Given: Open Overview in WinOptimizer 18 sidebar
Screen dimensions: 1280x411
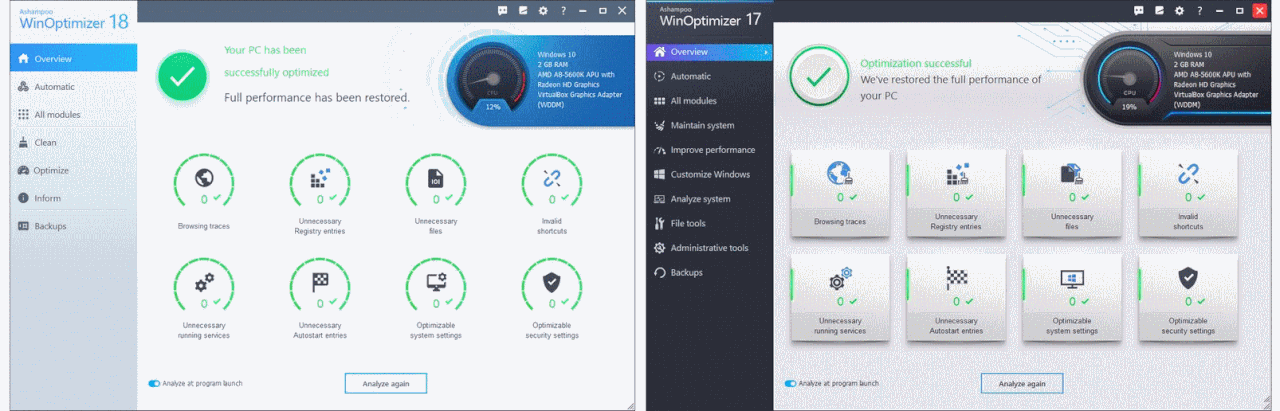Looking at the screenshot, I should pos(73,59).
